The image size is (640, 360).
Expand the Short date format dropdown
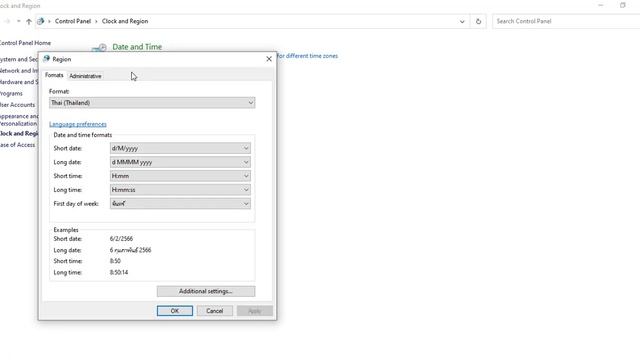180,148
